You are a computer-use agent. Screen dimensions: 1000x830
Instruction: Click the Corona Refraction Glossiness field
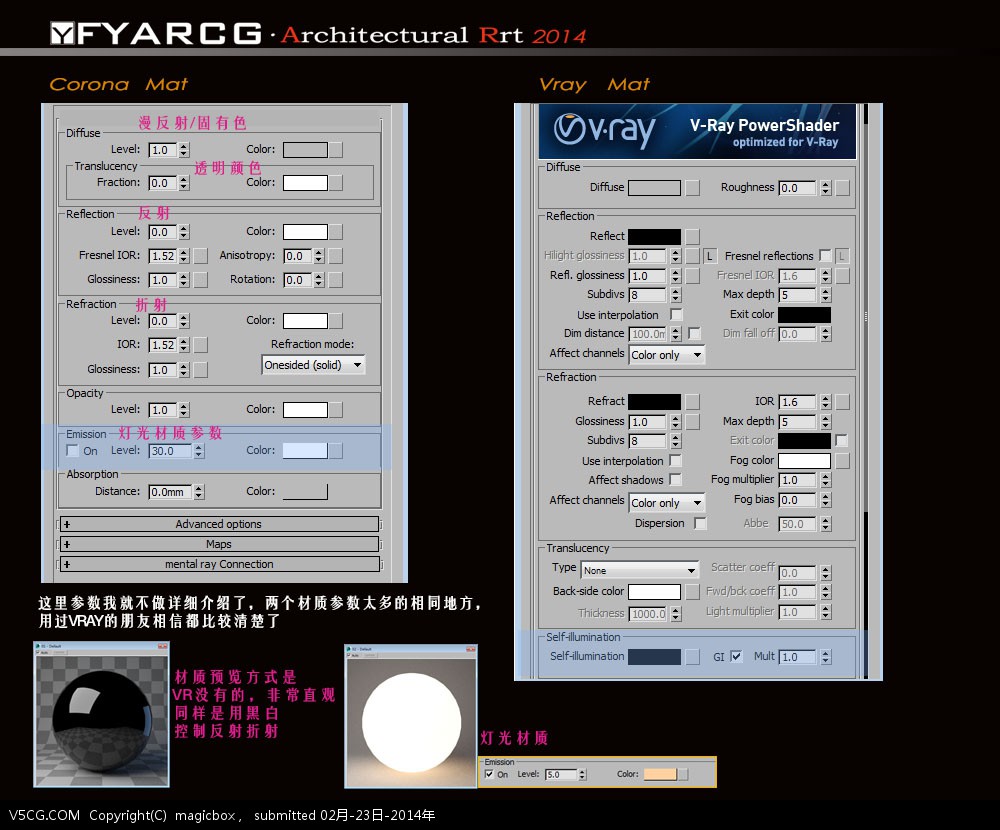[163, 370]
